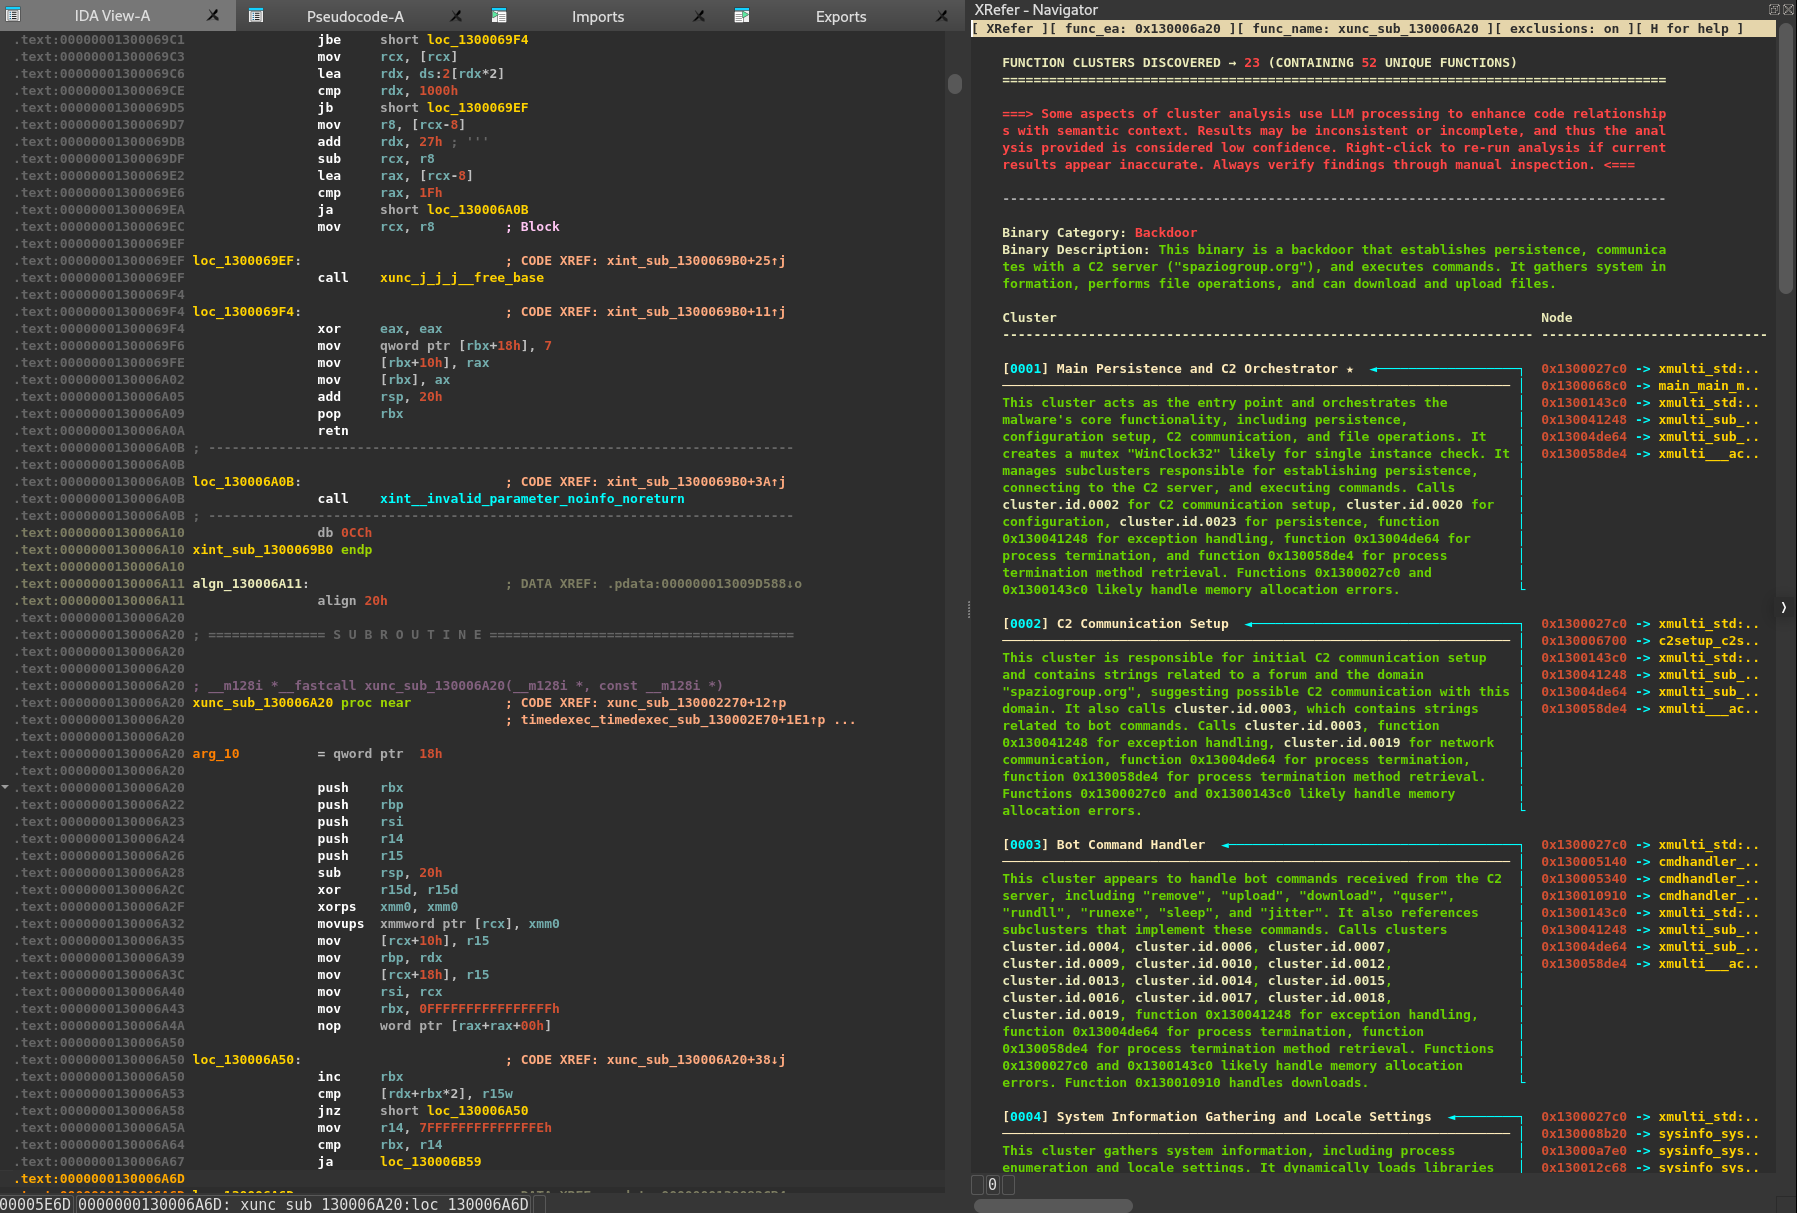Jump to node 0x130010910 cmdhandler

(1650, 896)
